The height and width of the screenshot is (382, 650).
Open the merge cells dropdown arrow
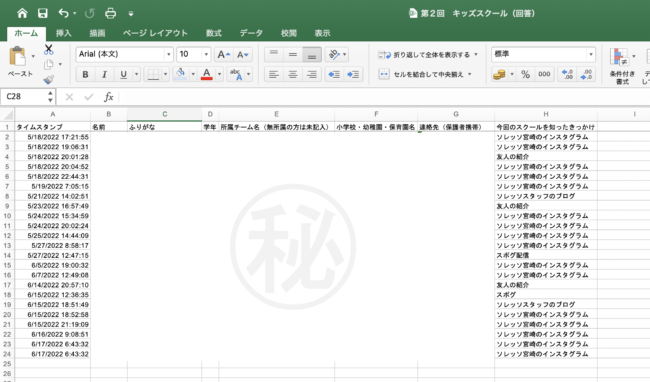(x=470, y=74)
